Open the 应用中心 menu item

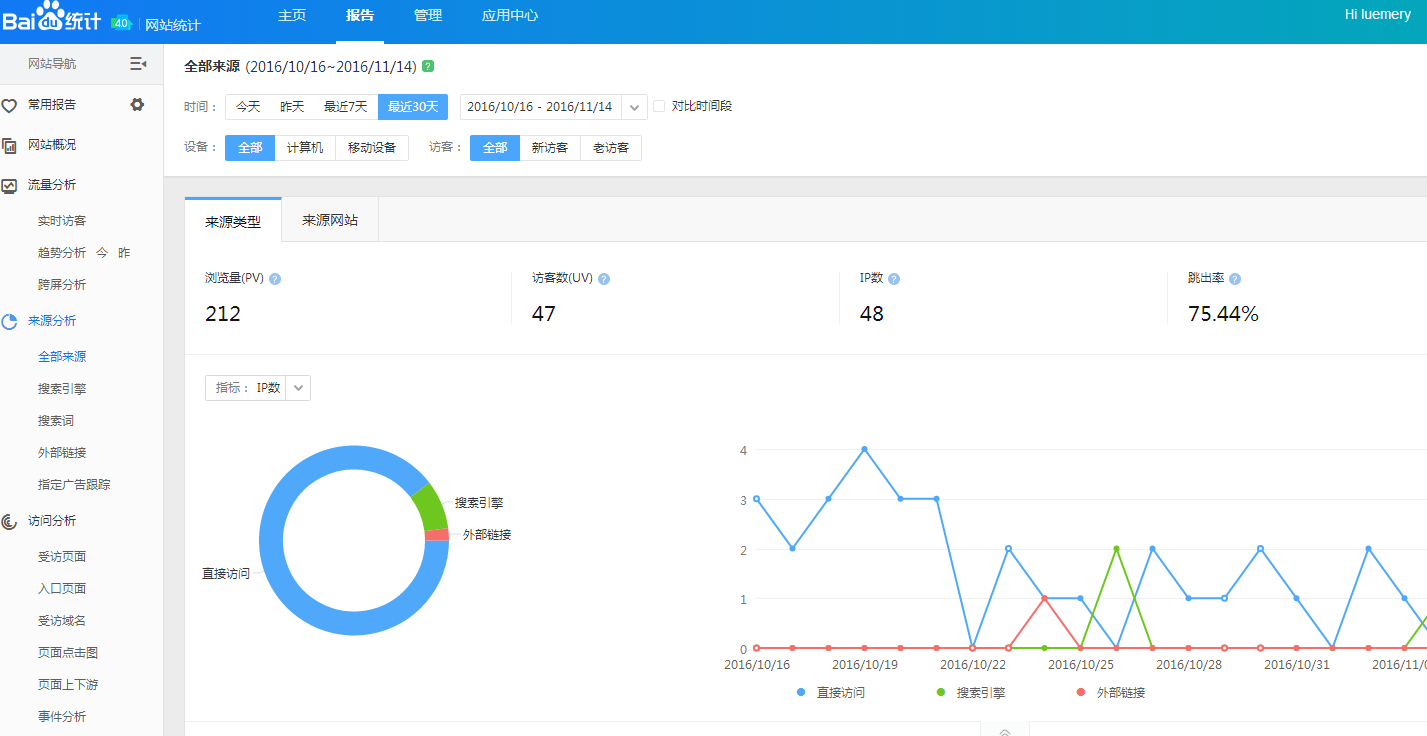pos(510,15)
